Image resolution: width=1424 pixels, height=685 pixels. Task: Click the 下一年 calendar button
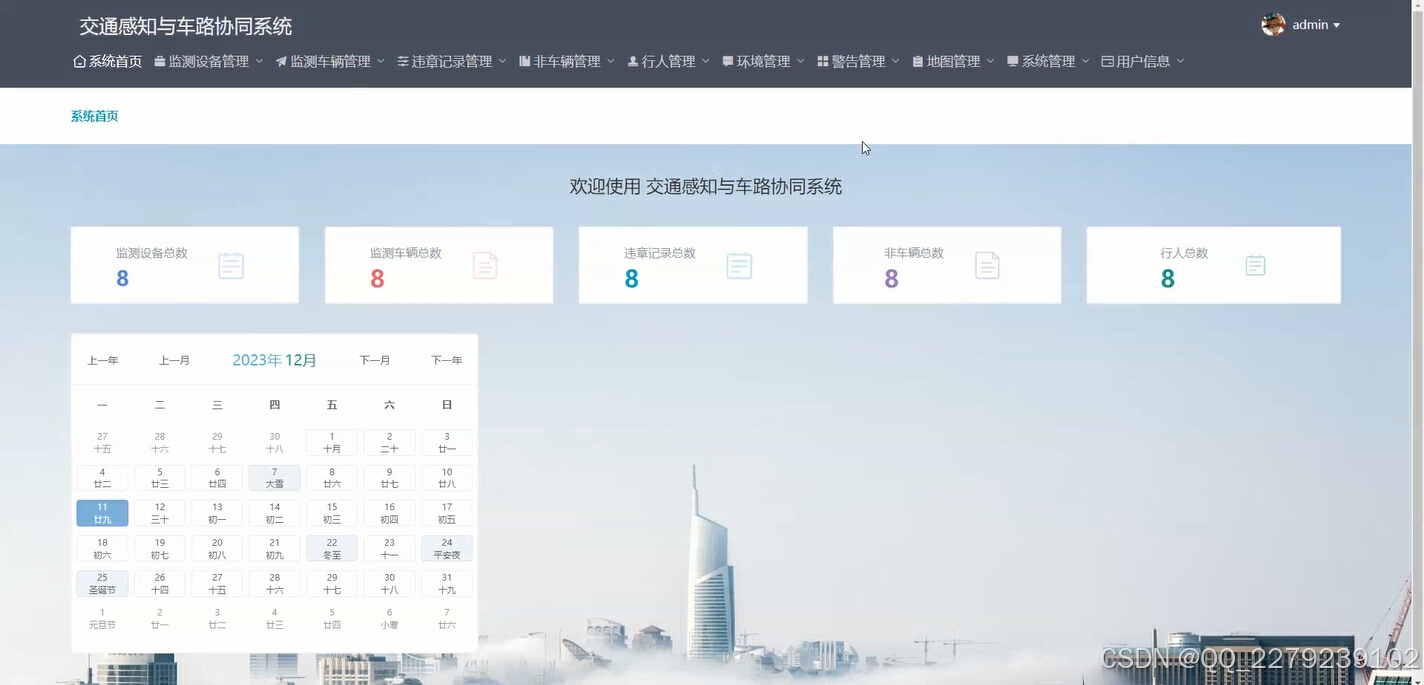(x=446, y=360)
